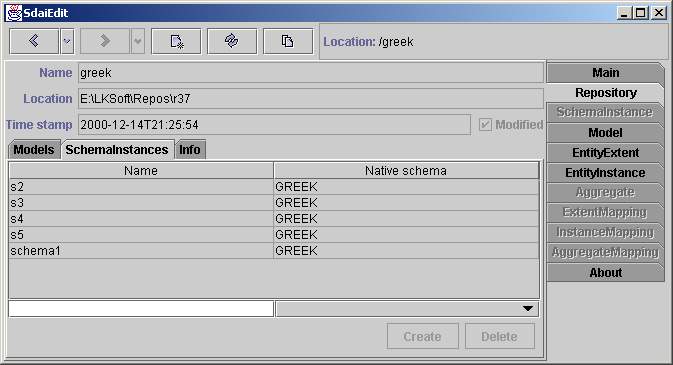Minimize the SdaiEdit window
Viewport: 673px width, 365px height.
coord(624,13)
